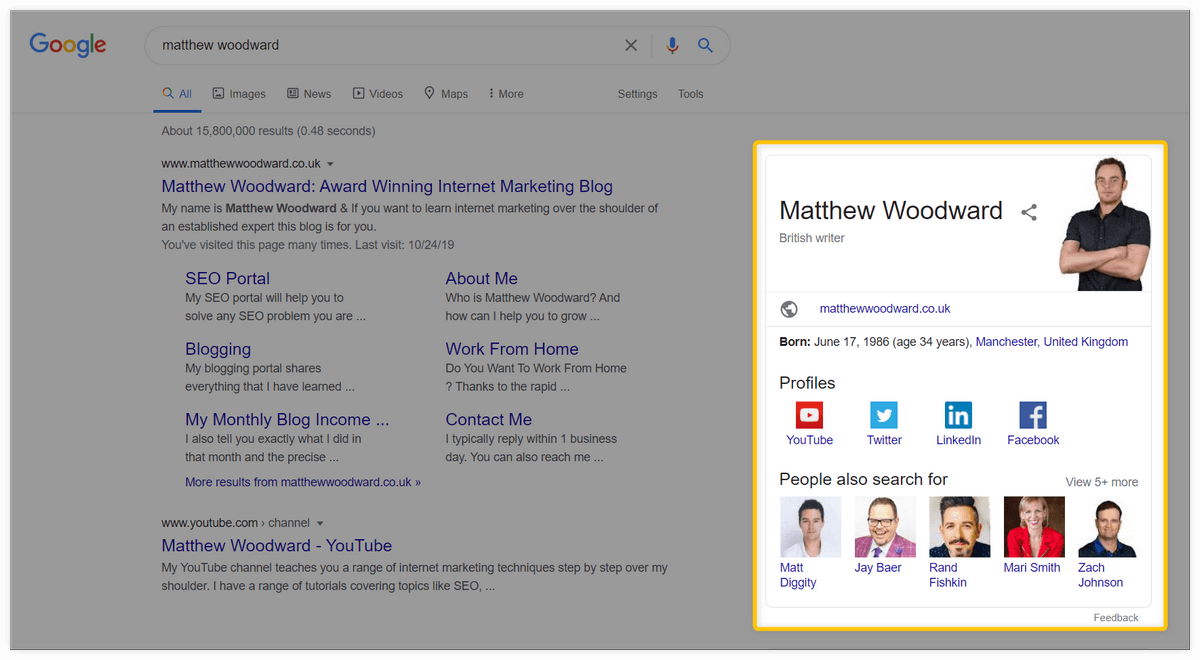1200x660 pixels.
Task: Switch to the Videos tab
Action: (x=377, y=94)
